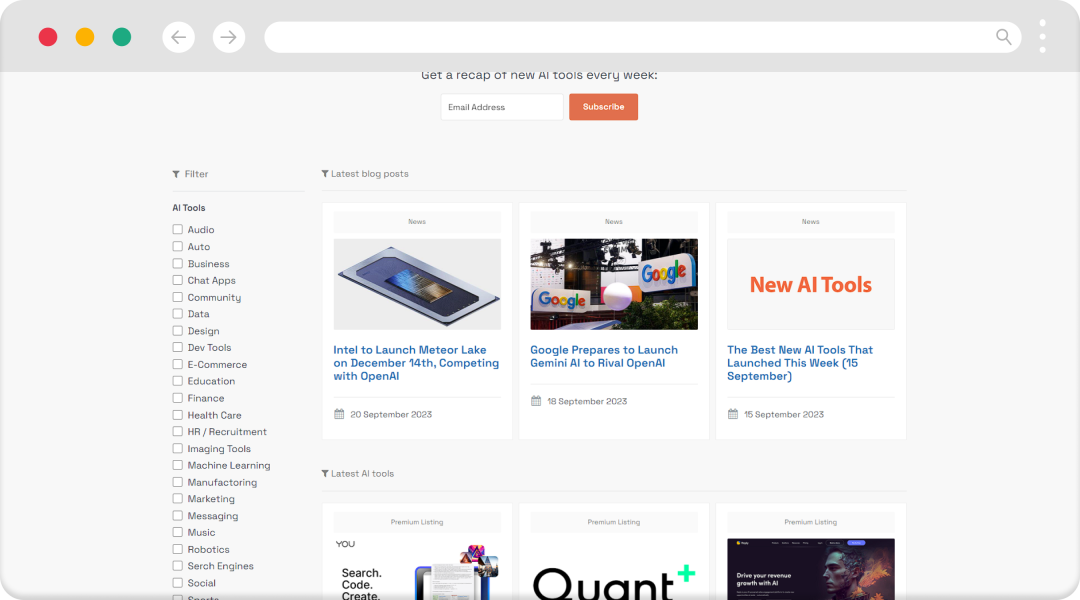Viewport: 1080px width, 600px height.
Task: Click the News tag on Intel article card
Action: click(x=417, y=222)
